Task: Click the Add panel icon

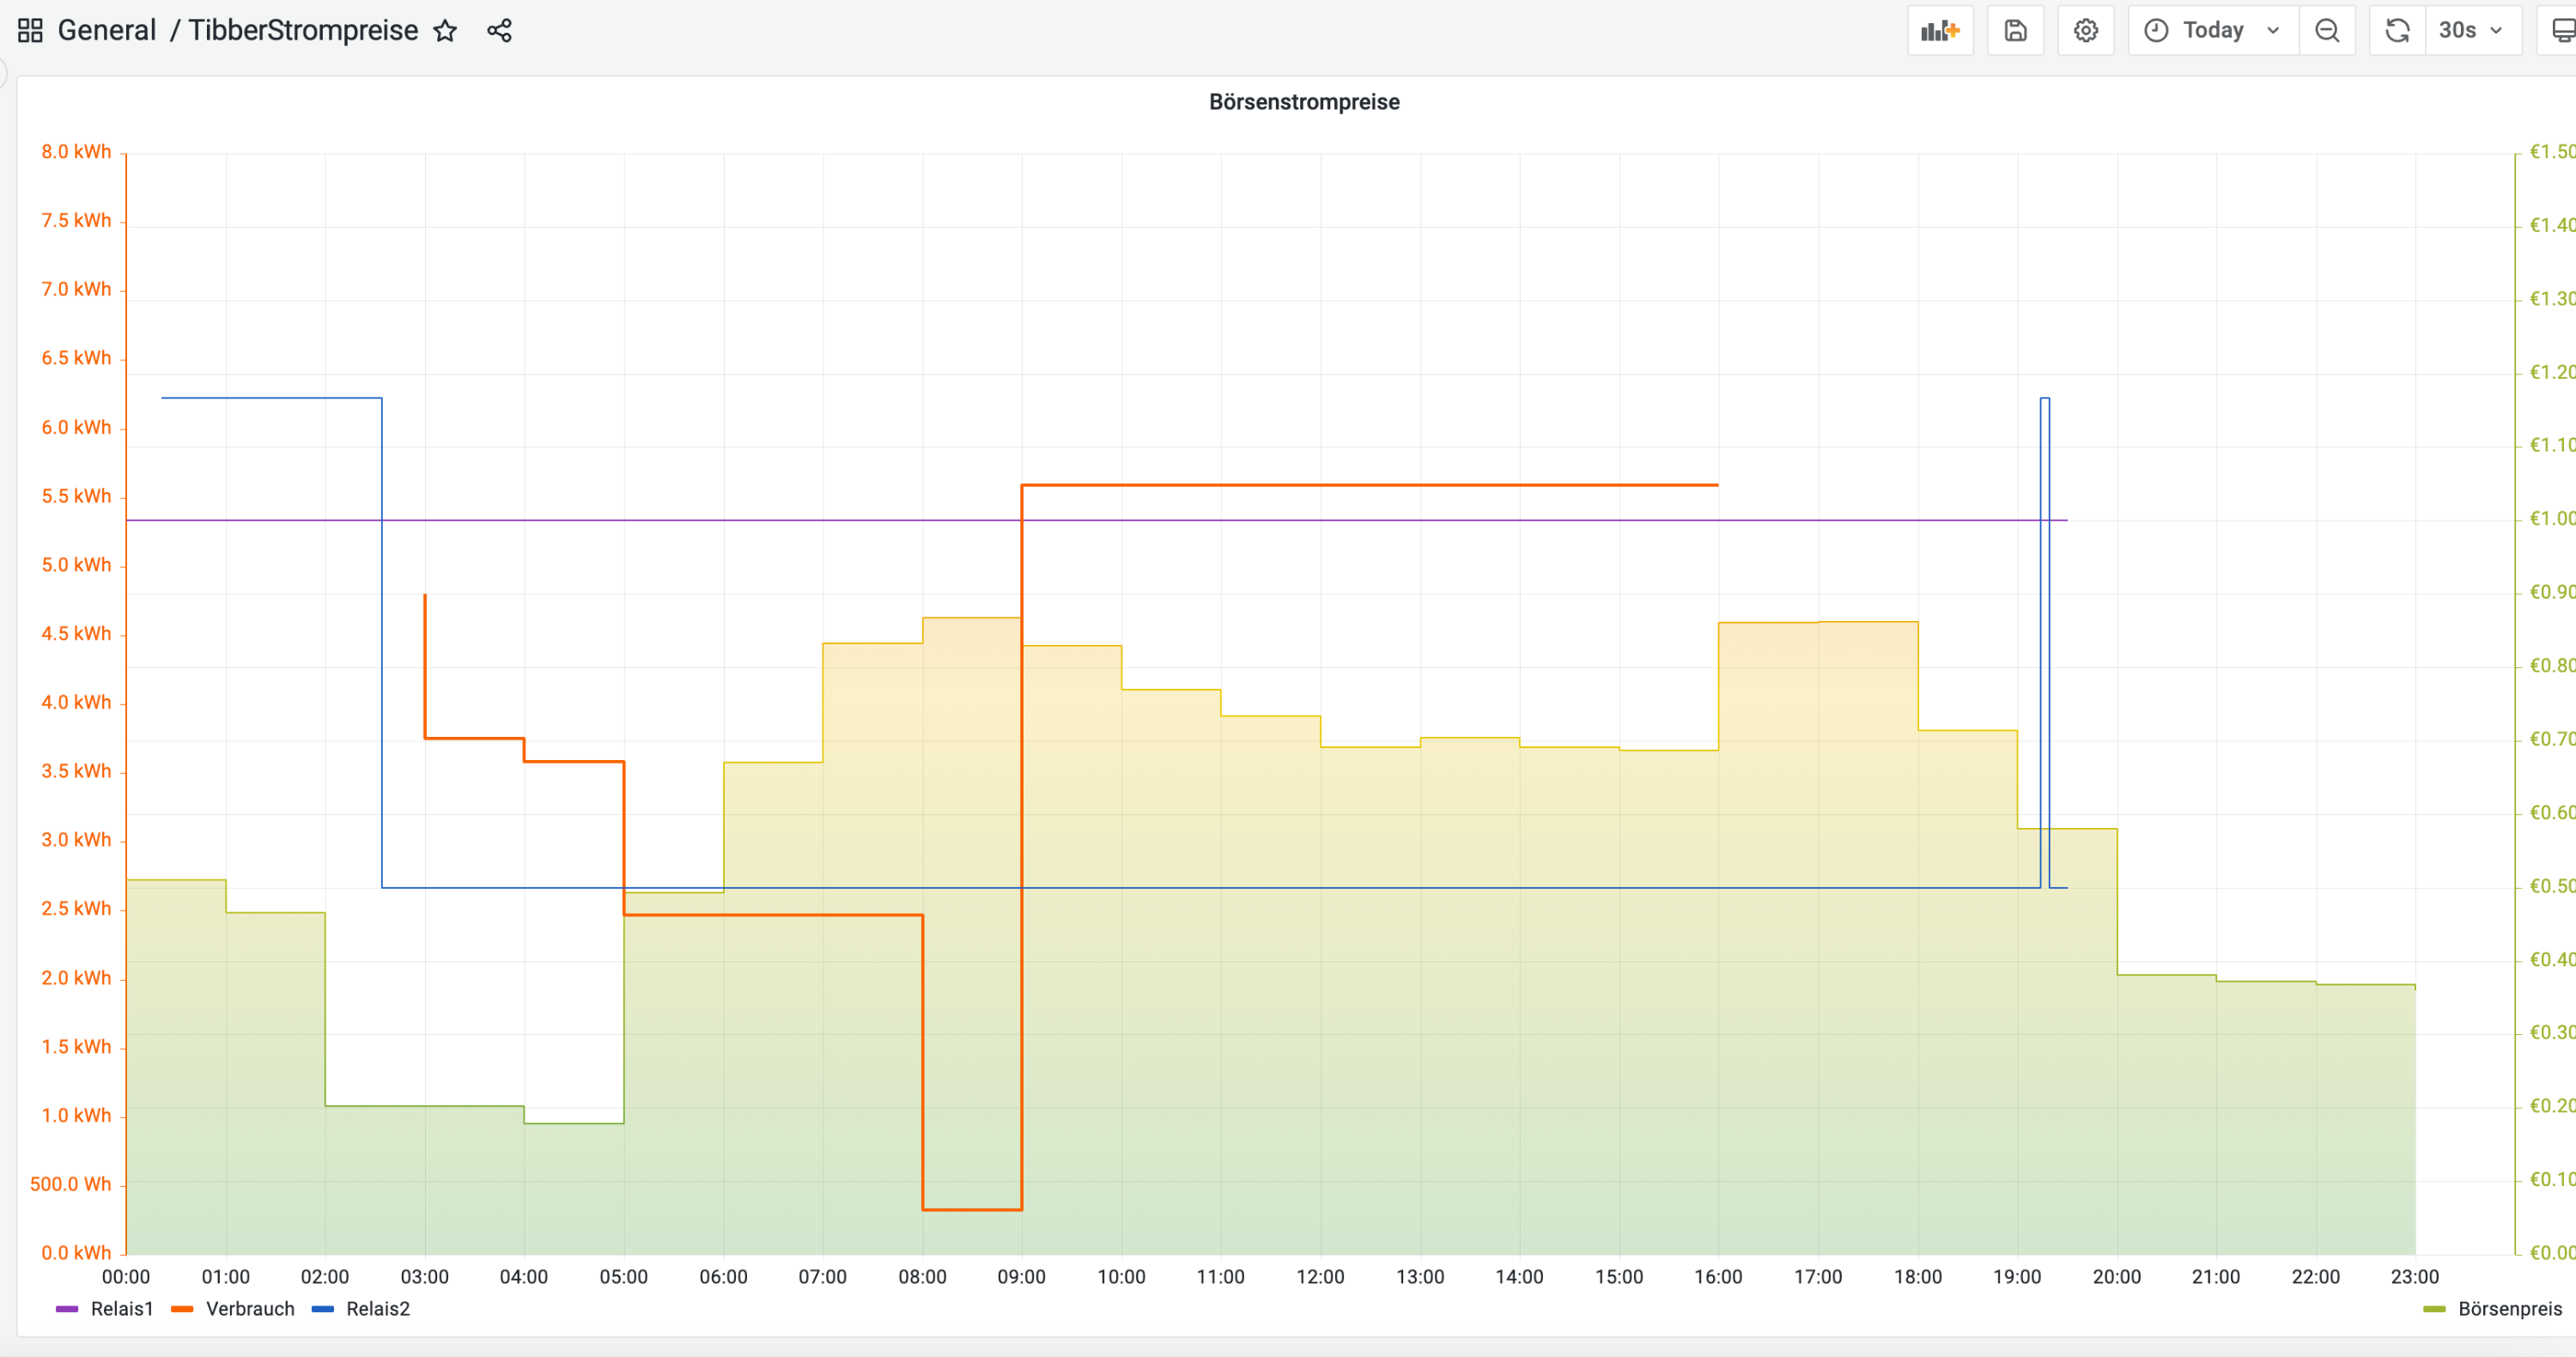Action: [x=1939, y=31]
